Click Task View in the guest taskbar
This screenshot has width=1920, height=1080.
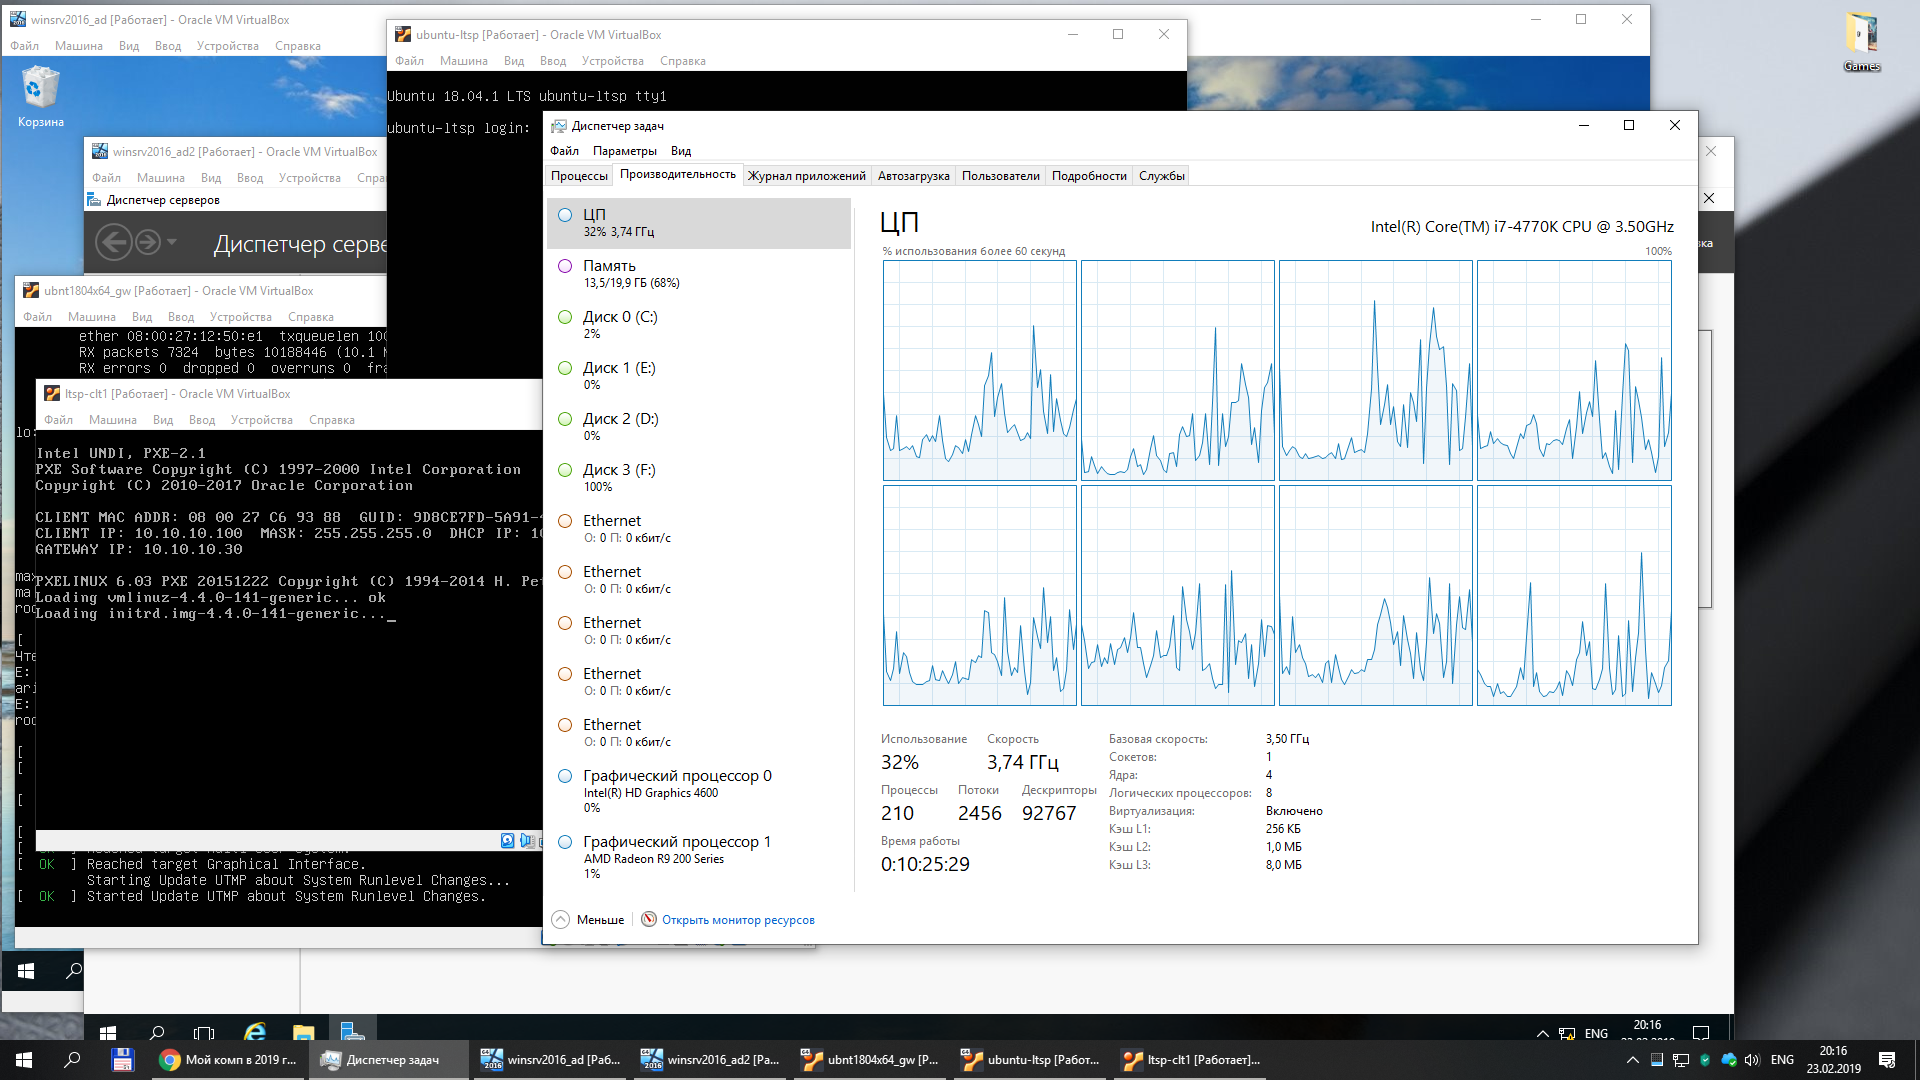[x=204, y=1032]
